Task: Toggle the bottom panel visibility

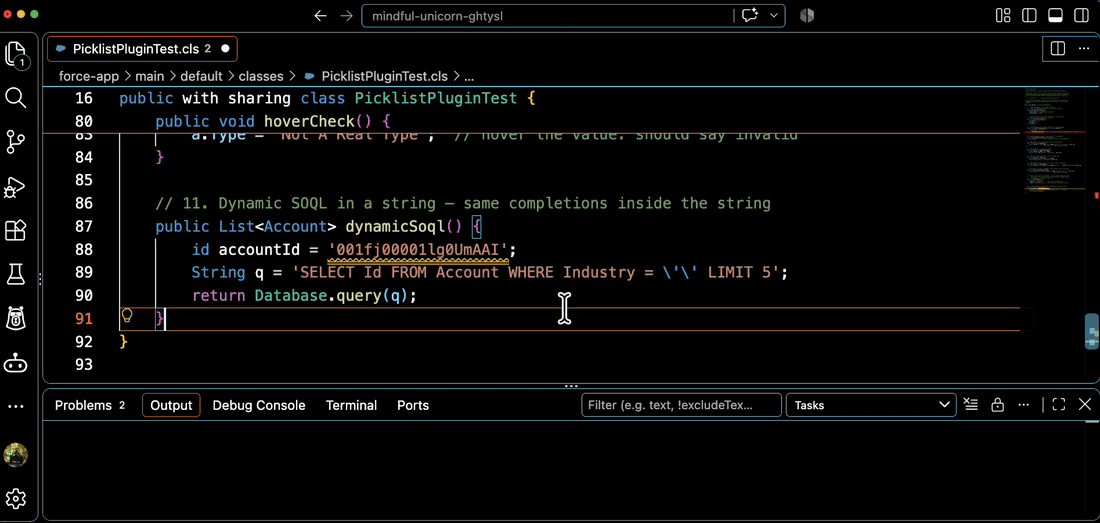Action: tap(1055, 15)
